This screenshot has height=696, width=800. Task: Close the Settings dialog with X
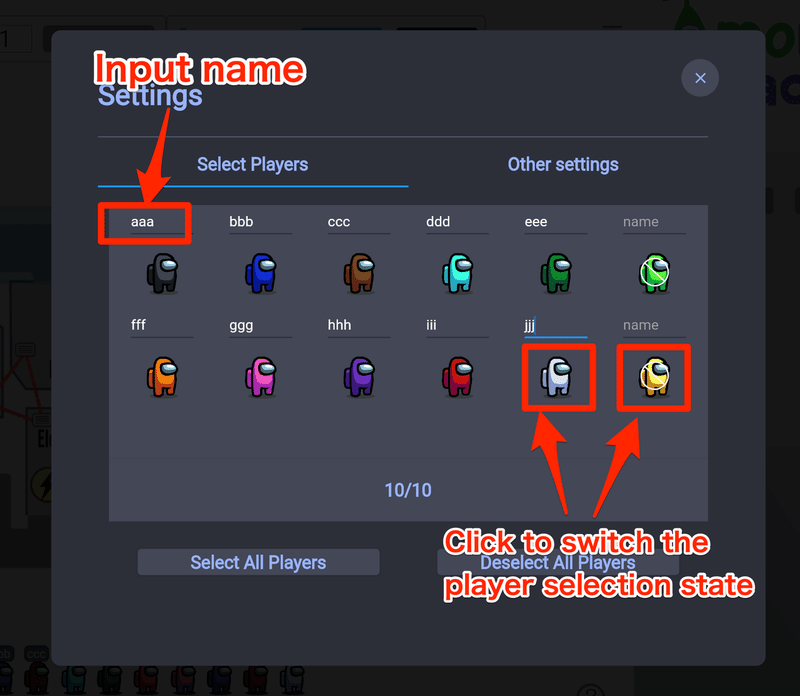[700, 78]
